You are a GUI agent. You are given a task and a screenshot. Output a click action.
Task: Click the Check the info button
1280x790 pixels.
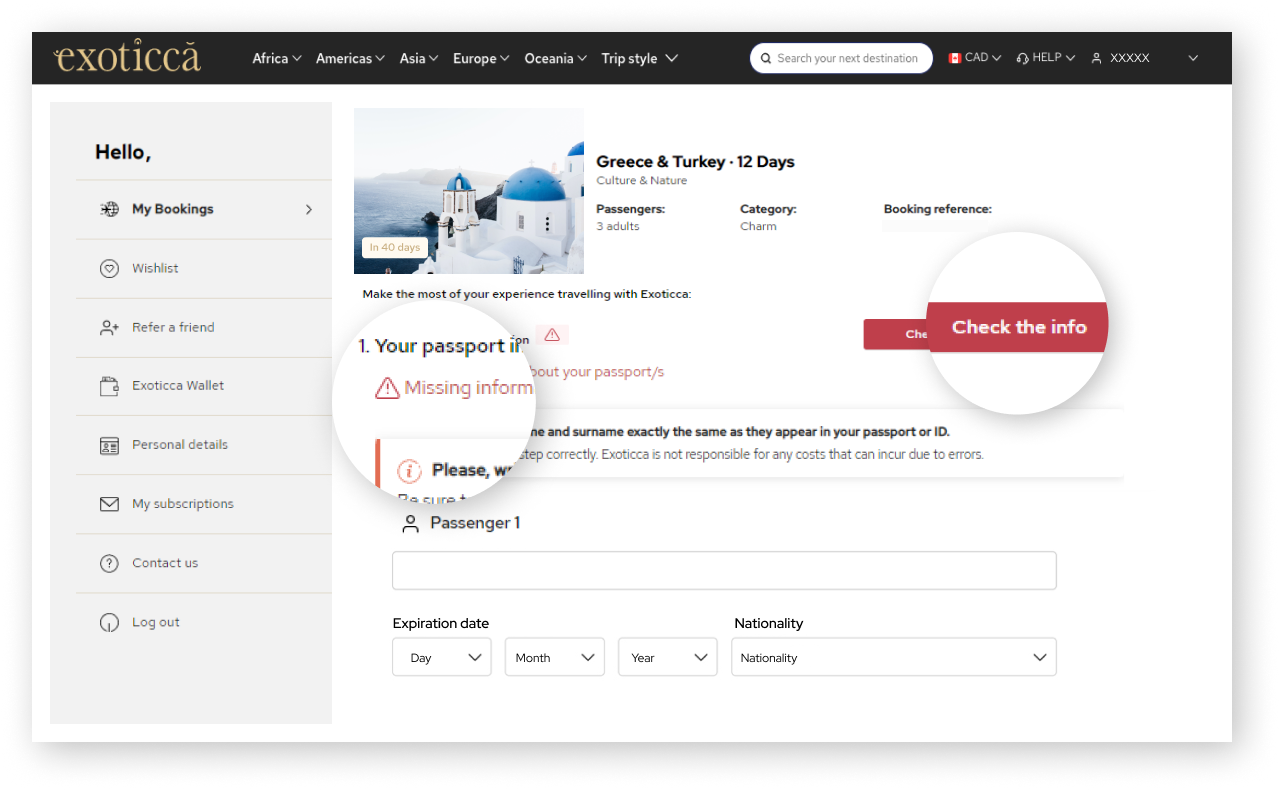coord(1018,327)
